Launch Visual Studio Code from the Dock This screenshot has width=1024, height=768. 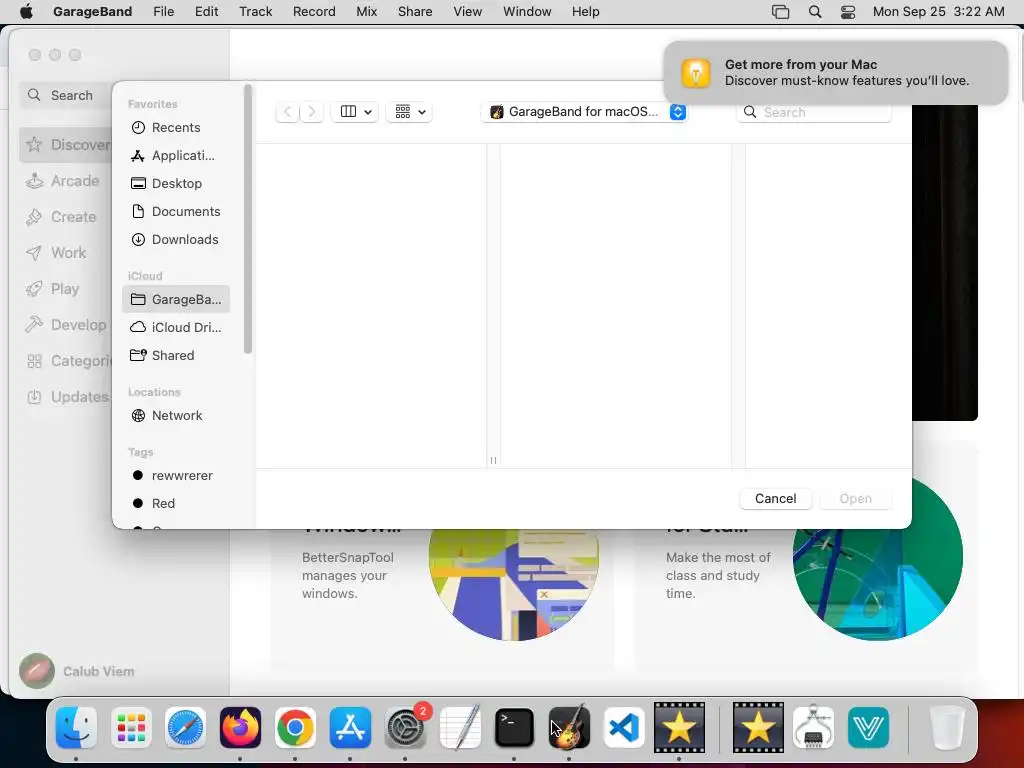coord(624,728)
